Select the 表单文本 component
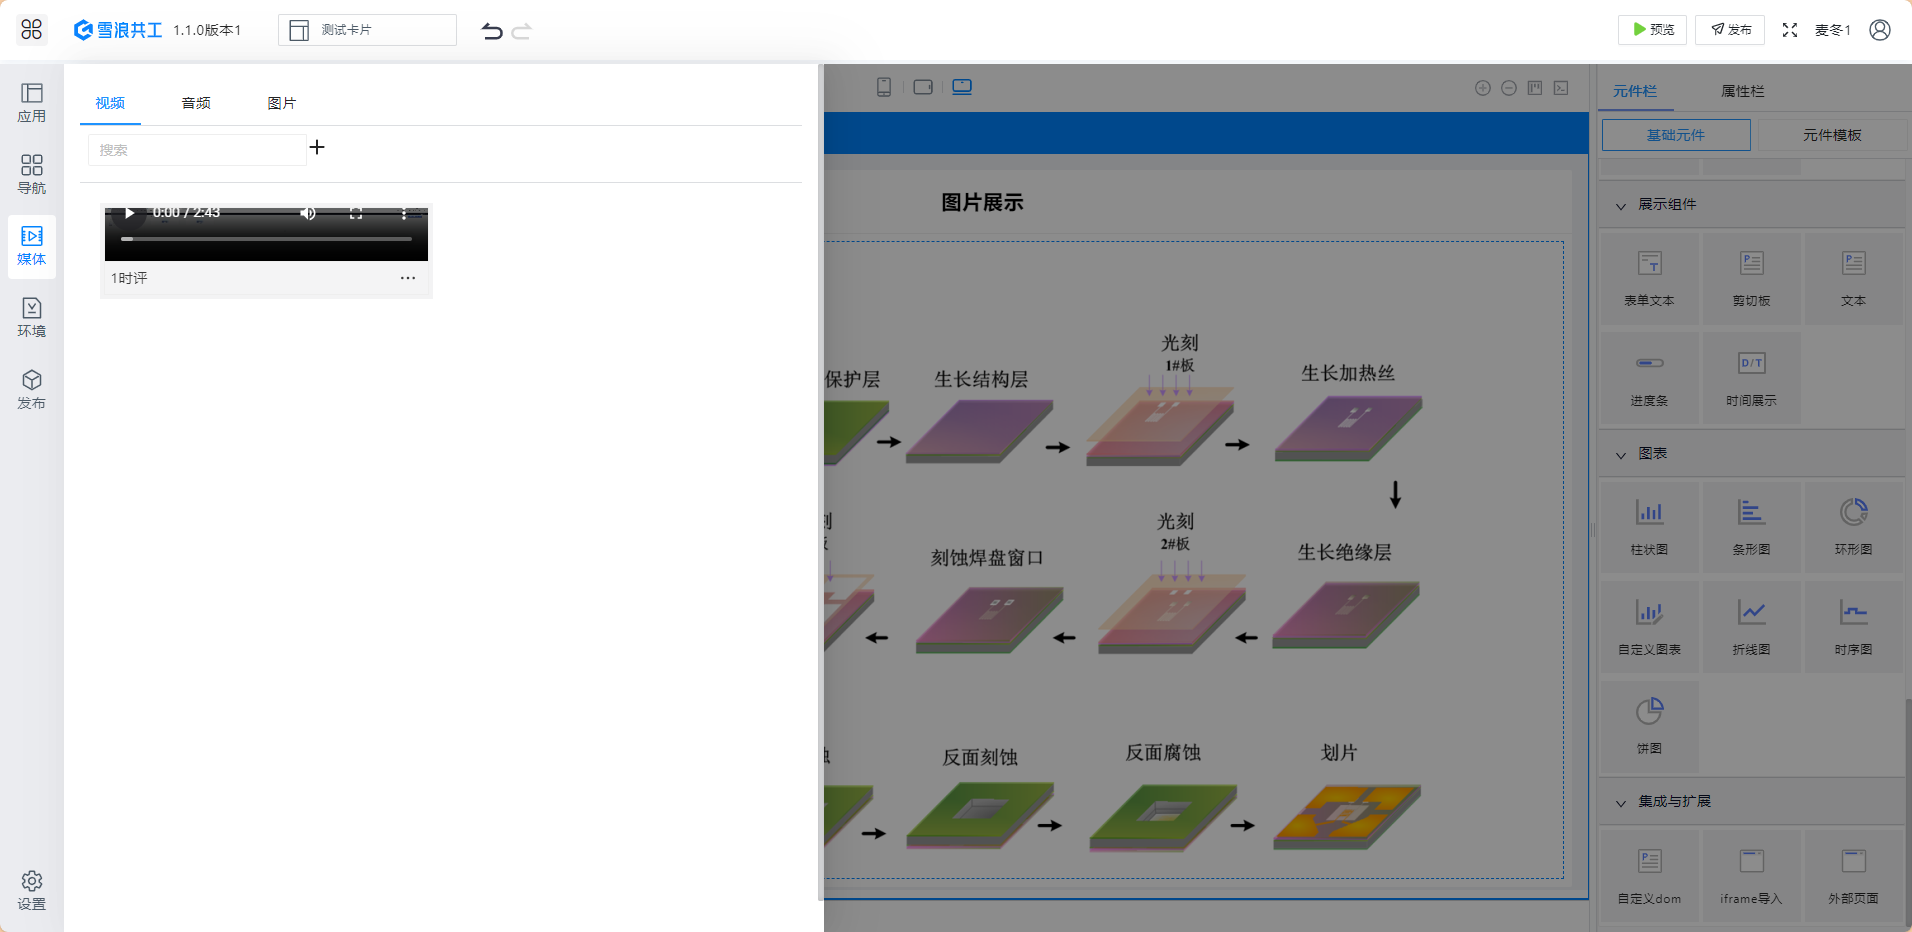The height and width of the screenshot is (932, 1912). coord(1650,279)
